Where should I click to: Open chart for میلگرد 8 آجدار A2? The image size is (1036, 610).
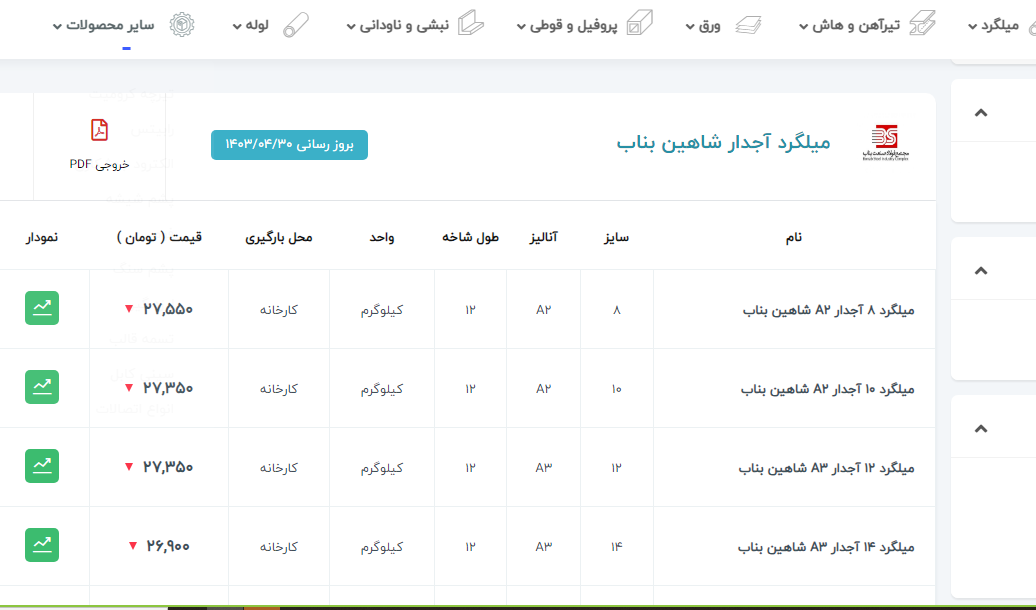42,308
